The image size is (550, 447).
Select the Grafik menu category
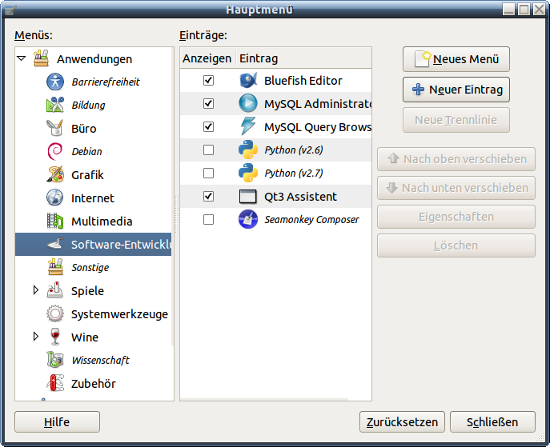coord(93,174)
